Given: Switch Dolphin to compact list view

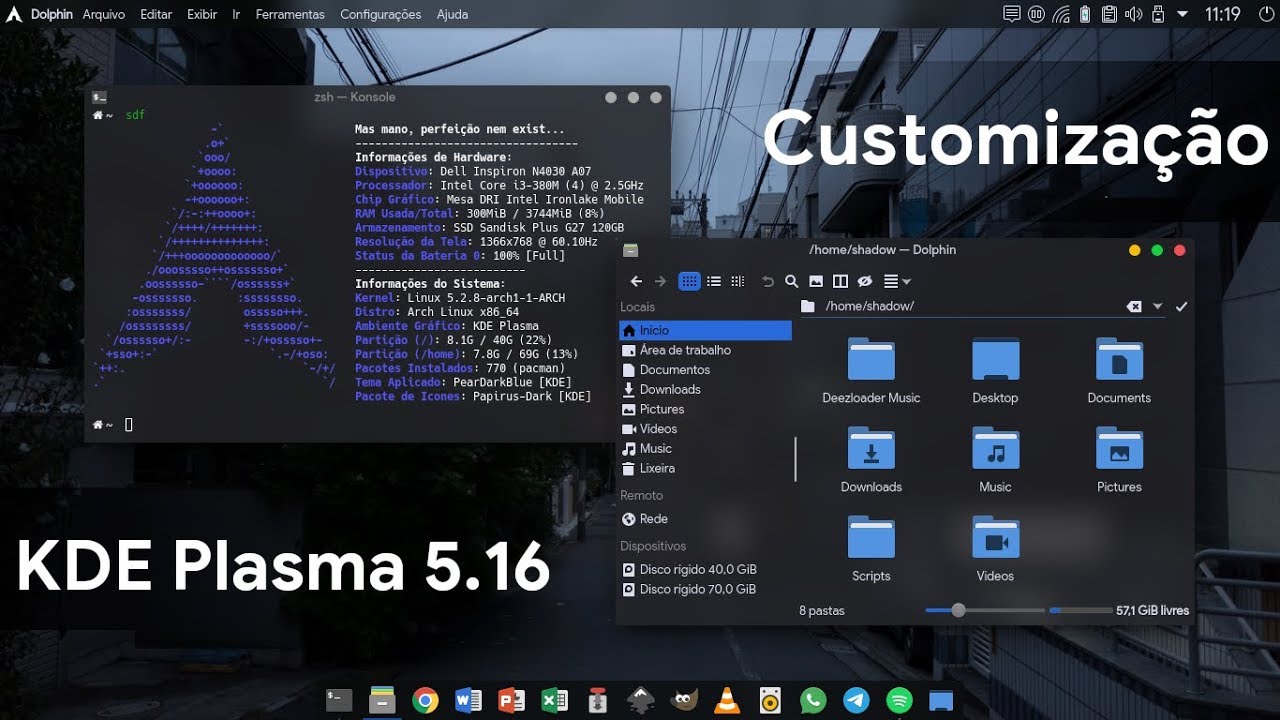Looking at the screenshot, I should [714, 282].
